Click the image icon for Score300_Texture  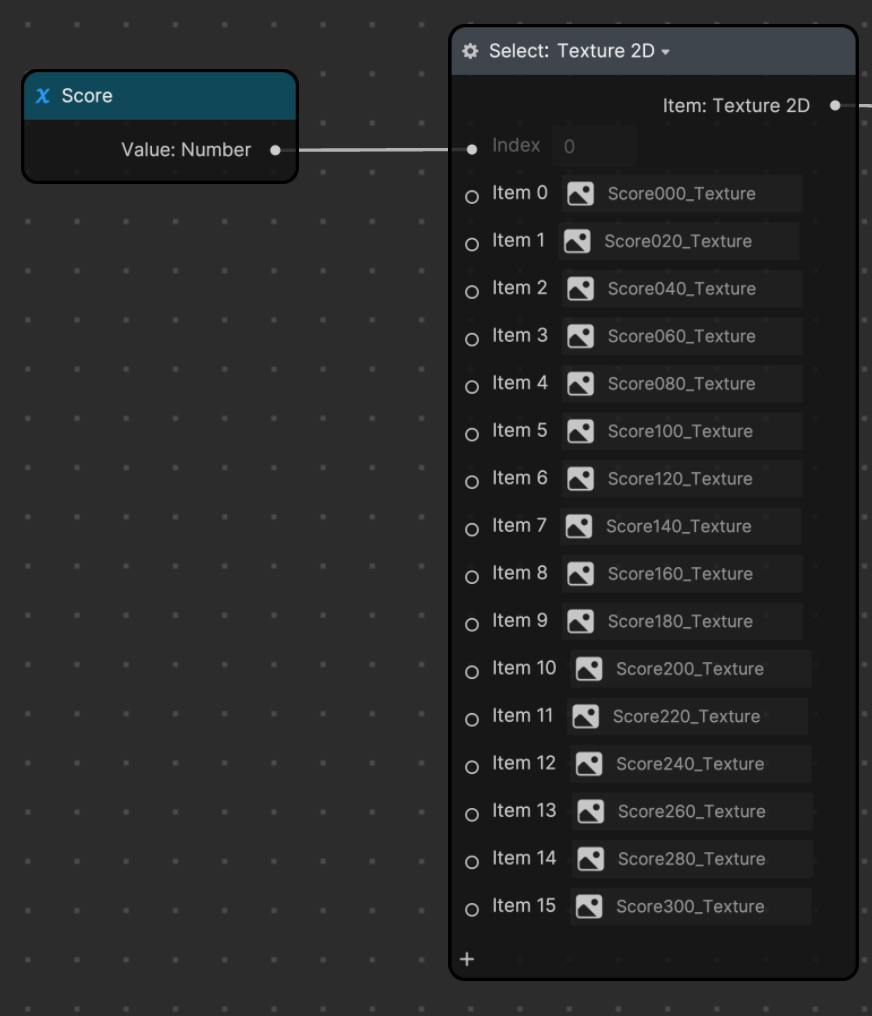click(x=589, y=906)
